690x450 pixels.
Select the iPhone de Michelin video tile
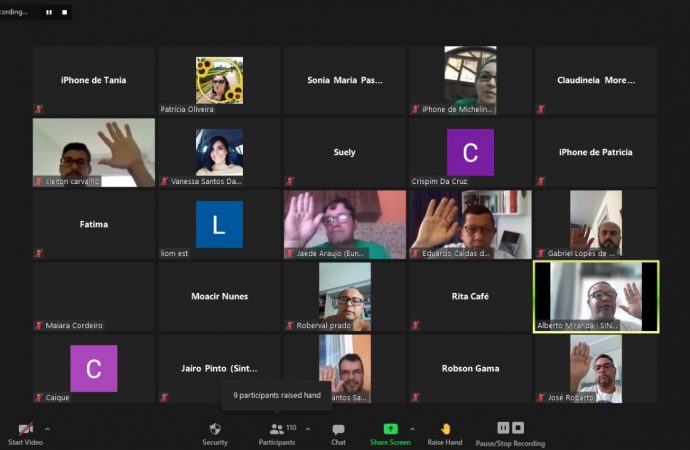(470, 80)
